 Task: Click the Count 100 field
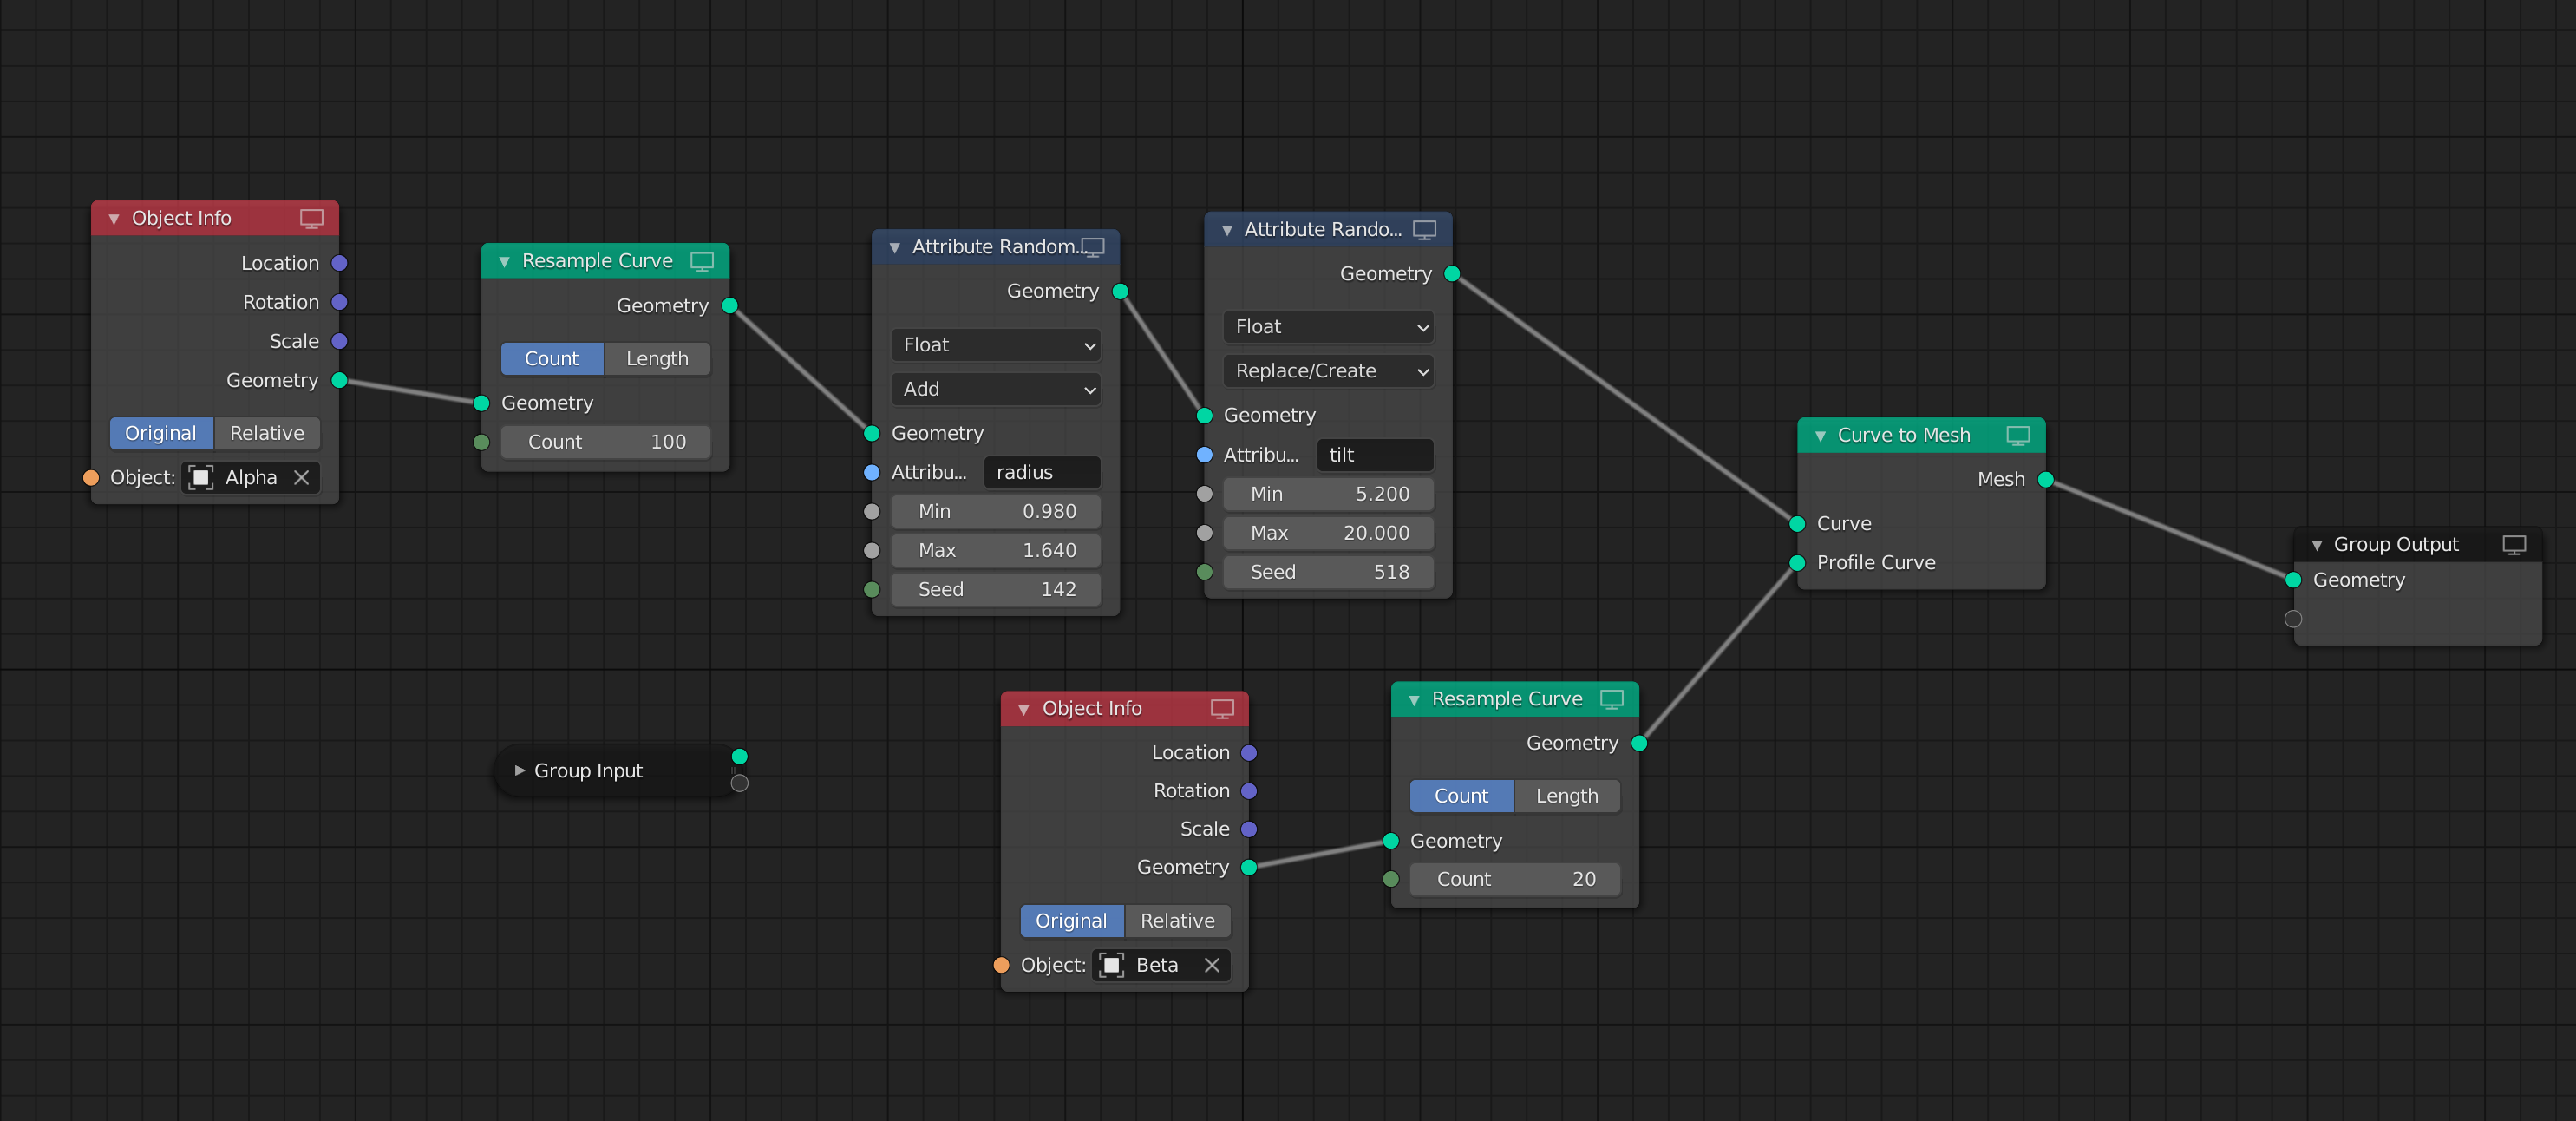point(606,442)
